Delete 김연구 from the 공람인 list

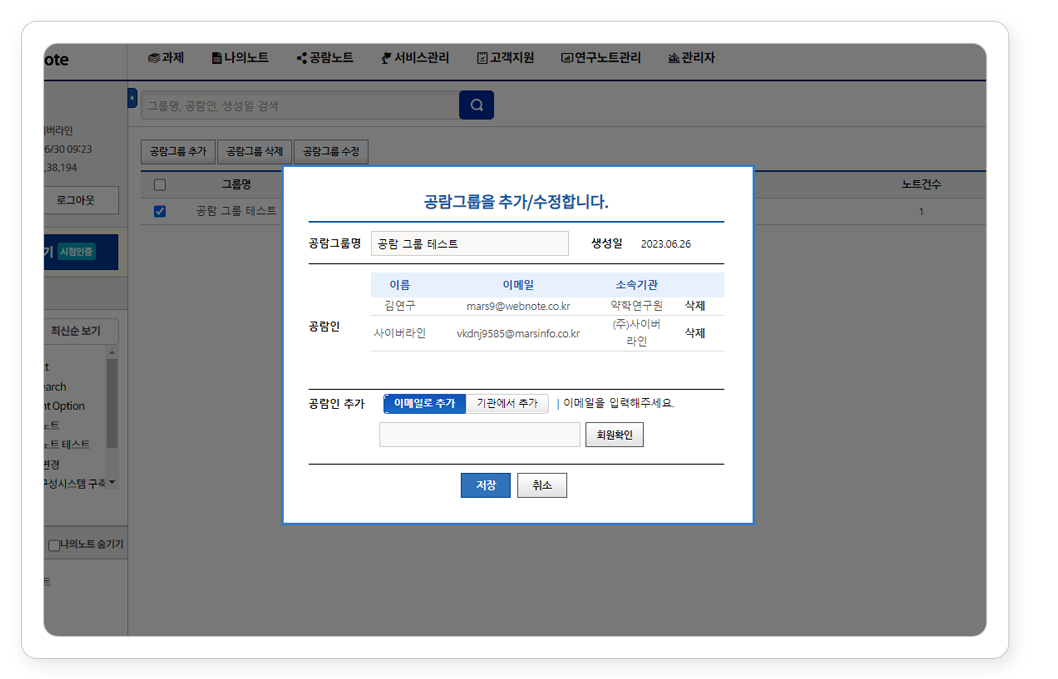[x=694, y=306]
